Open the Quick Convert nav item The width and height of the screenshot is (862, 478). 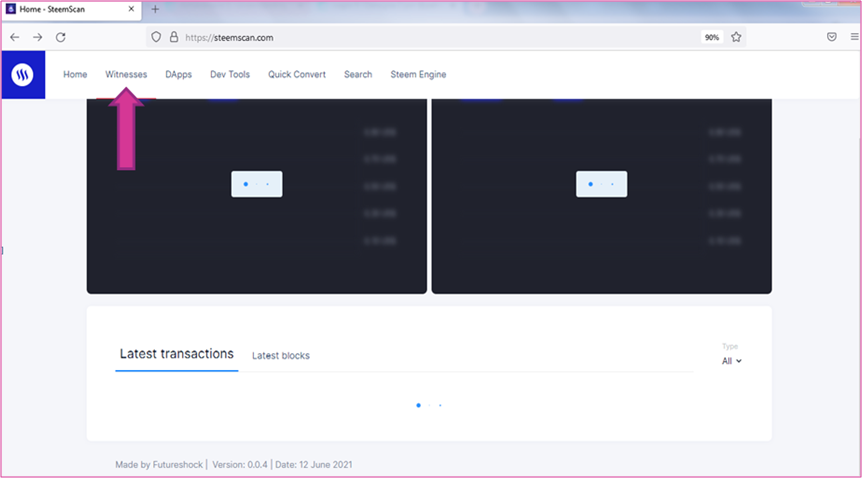(x=297, y=74)
